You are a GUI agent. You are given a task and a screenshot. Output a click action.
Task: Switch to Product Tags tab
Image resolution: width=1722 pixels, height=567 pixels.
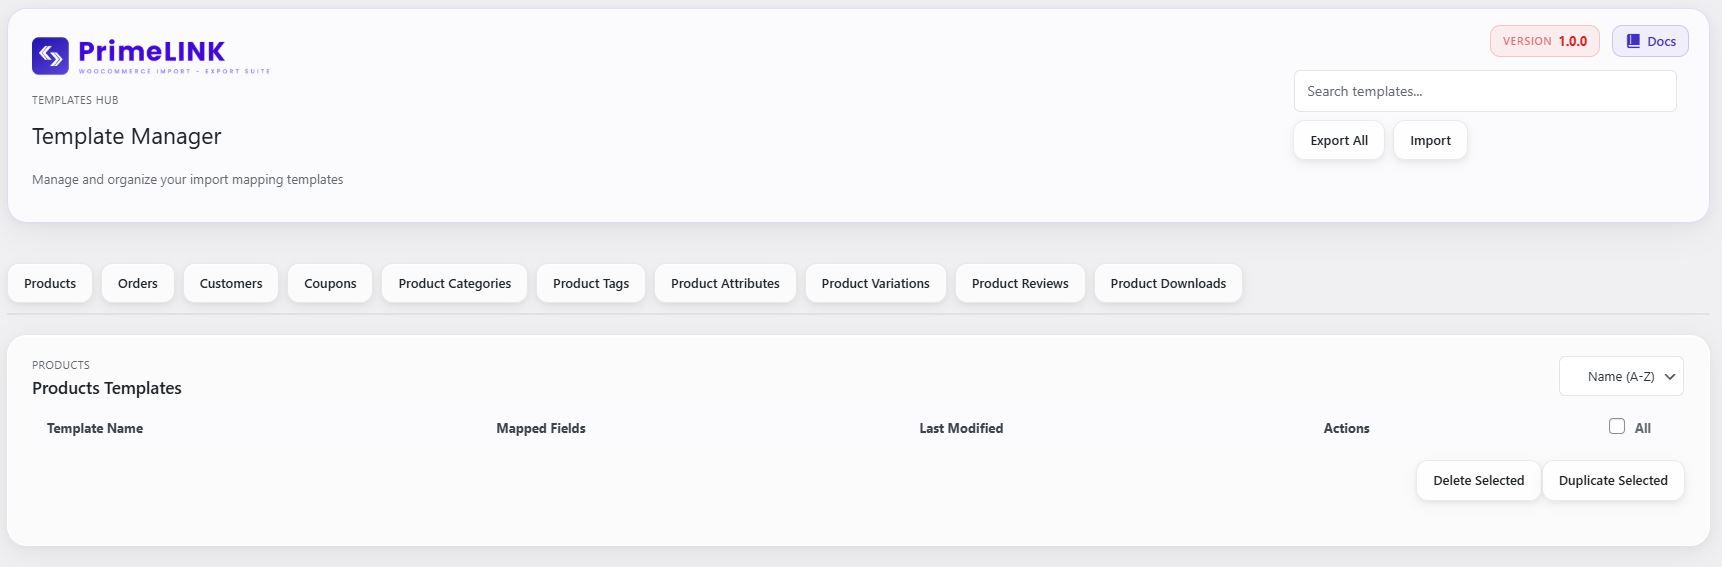(x=591, y=283)
